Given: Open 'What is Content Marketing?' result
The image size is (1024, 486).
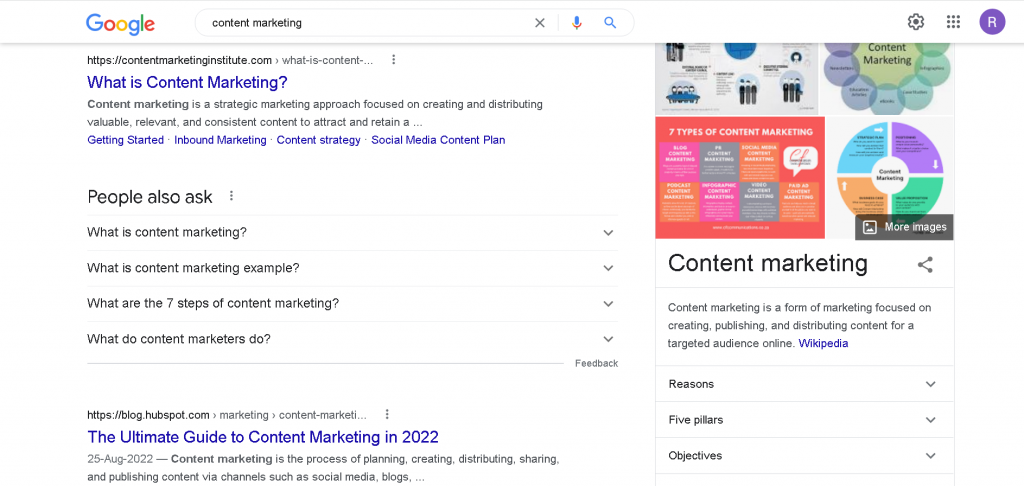Looking at the screenshot, I should tap(187, 82).
